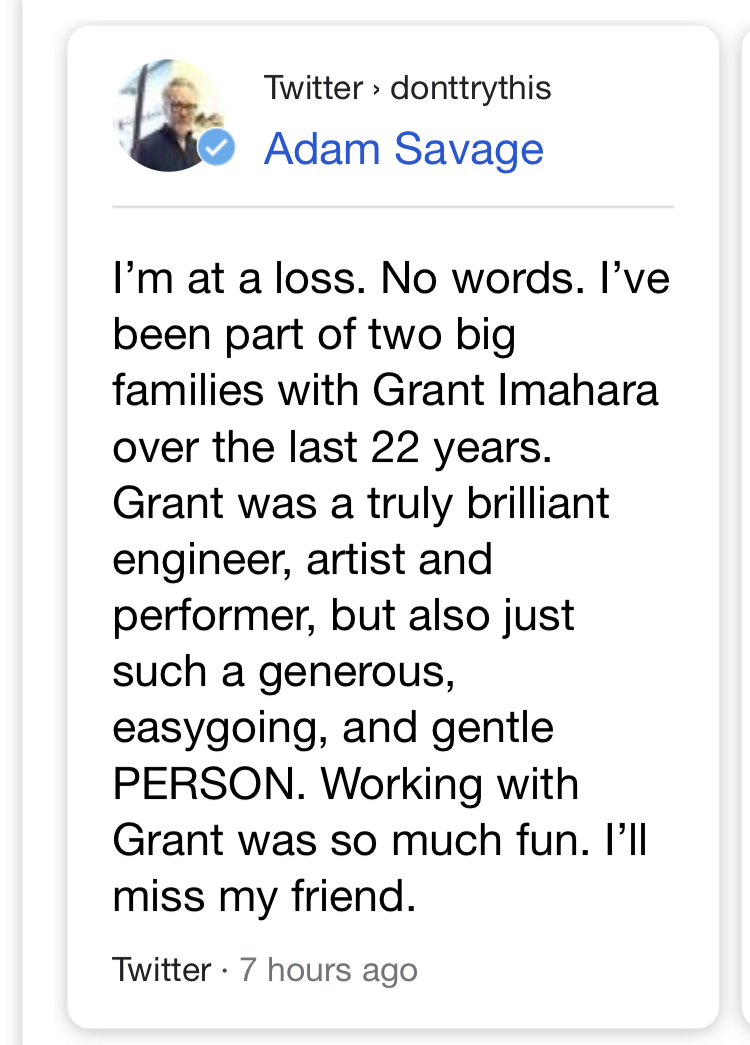Click the breadcrumb chevron separator
Screen dimensions: 750x1045
pos(376,89)
